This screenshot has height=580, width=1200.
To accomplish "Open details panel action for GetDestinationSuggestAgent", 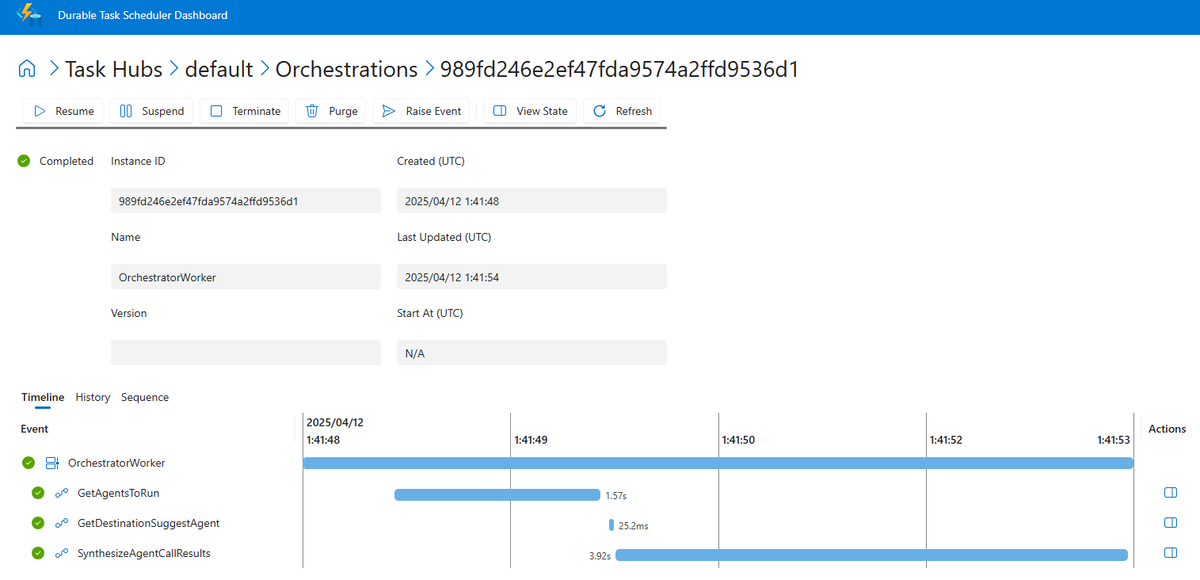I will coord(1170,523).
